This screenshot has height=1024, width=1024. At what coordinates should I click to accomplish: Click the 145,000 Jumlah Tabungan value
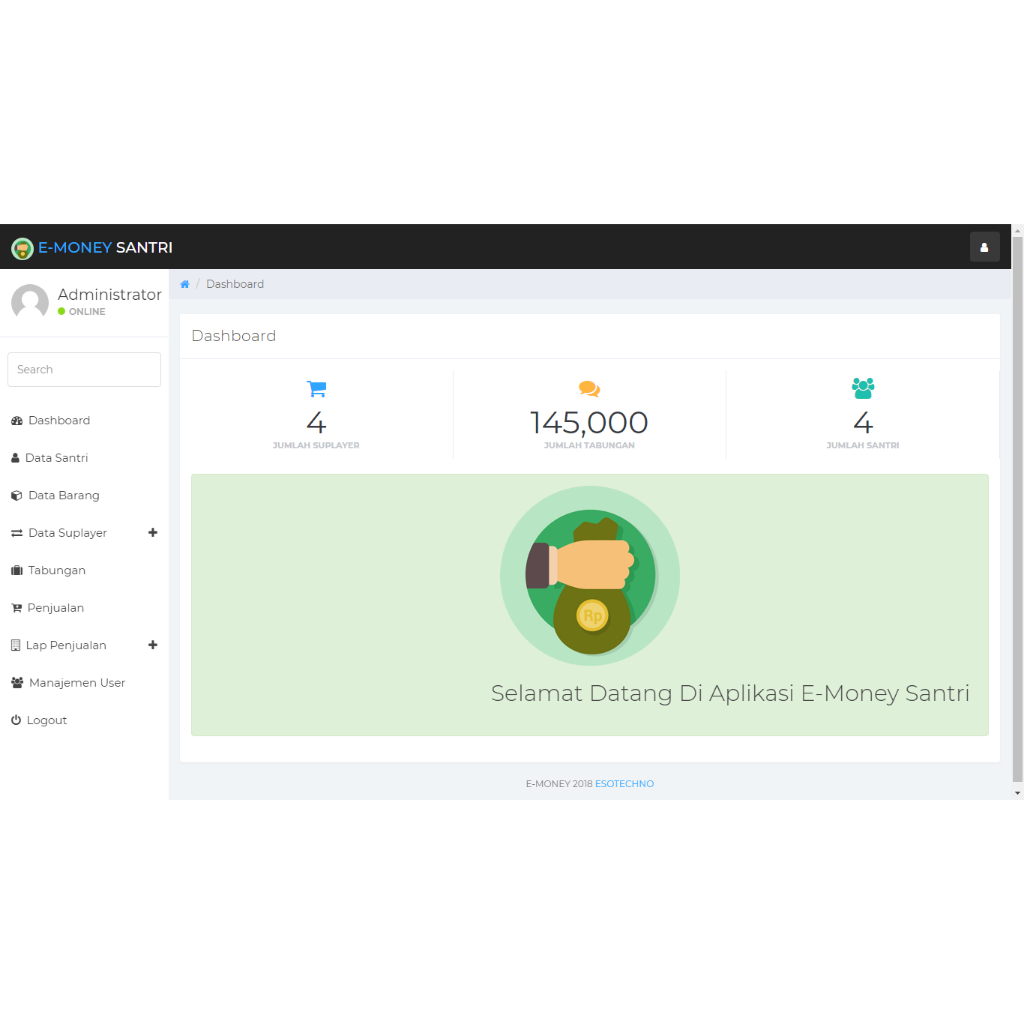[x=589, y=423]
